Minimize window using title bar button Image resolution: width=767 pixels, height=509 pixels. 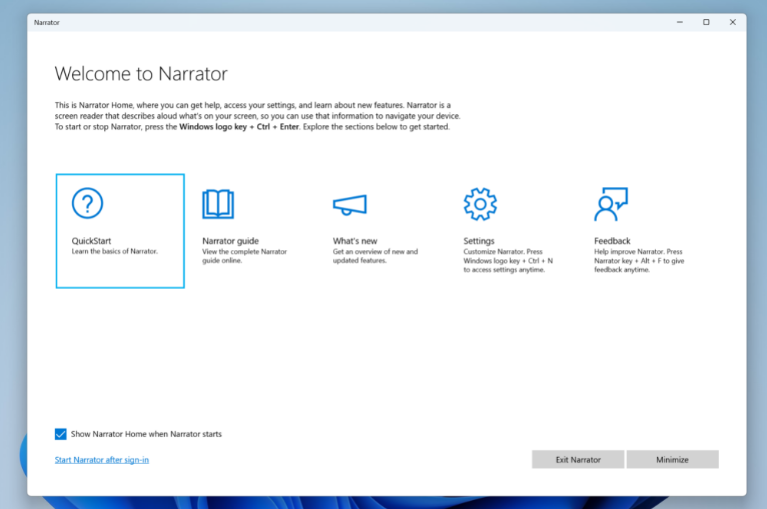pyautogui.click(x=679, y=22)
